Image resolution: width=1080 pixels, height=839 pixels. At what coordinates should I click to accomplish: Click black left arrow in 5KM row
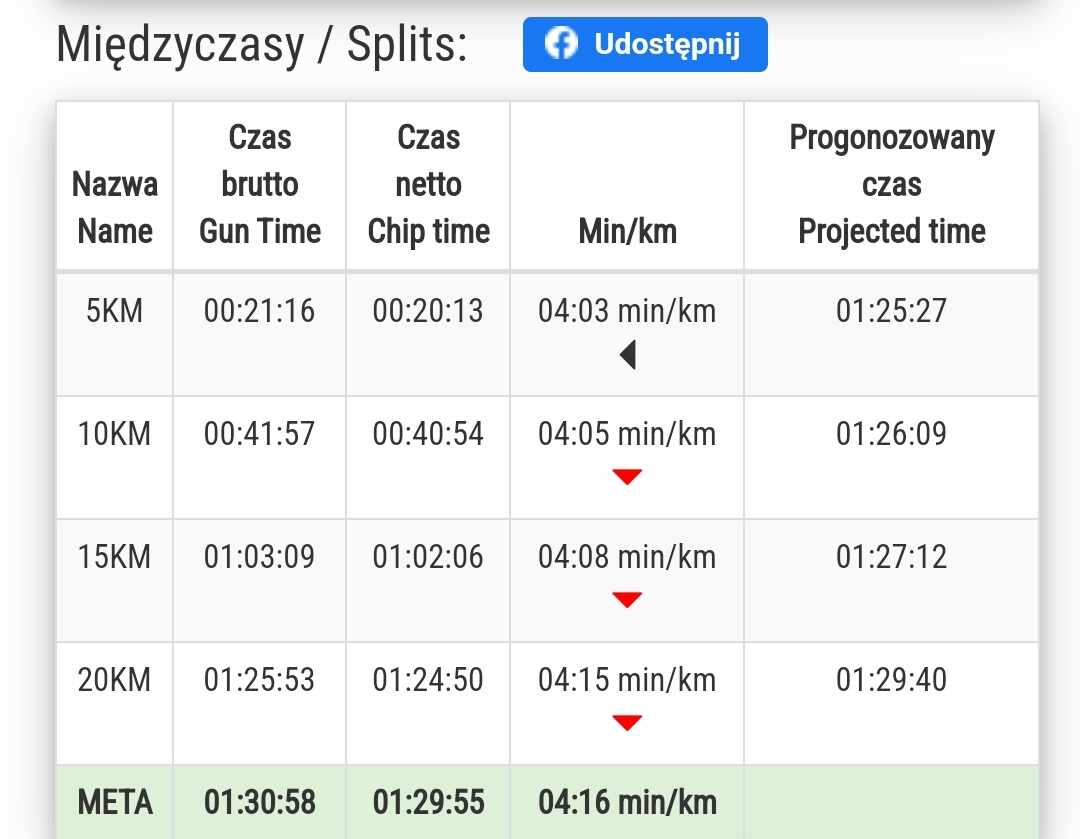click(x=627, y=355)
